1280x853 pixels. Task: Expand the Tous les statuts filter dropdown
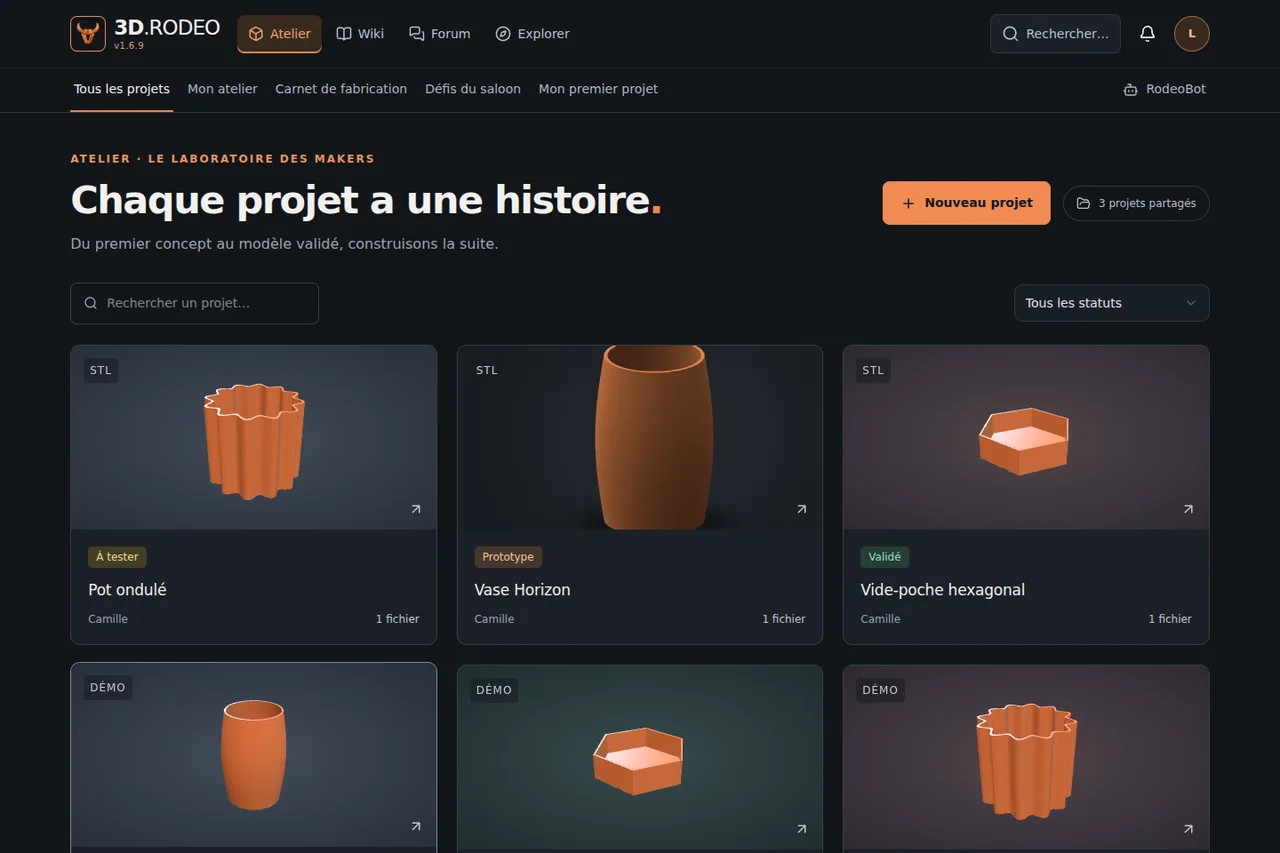coord(1111,303)
